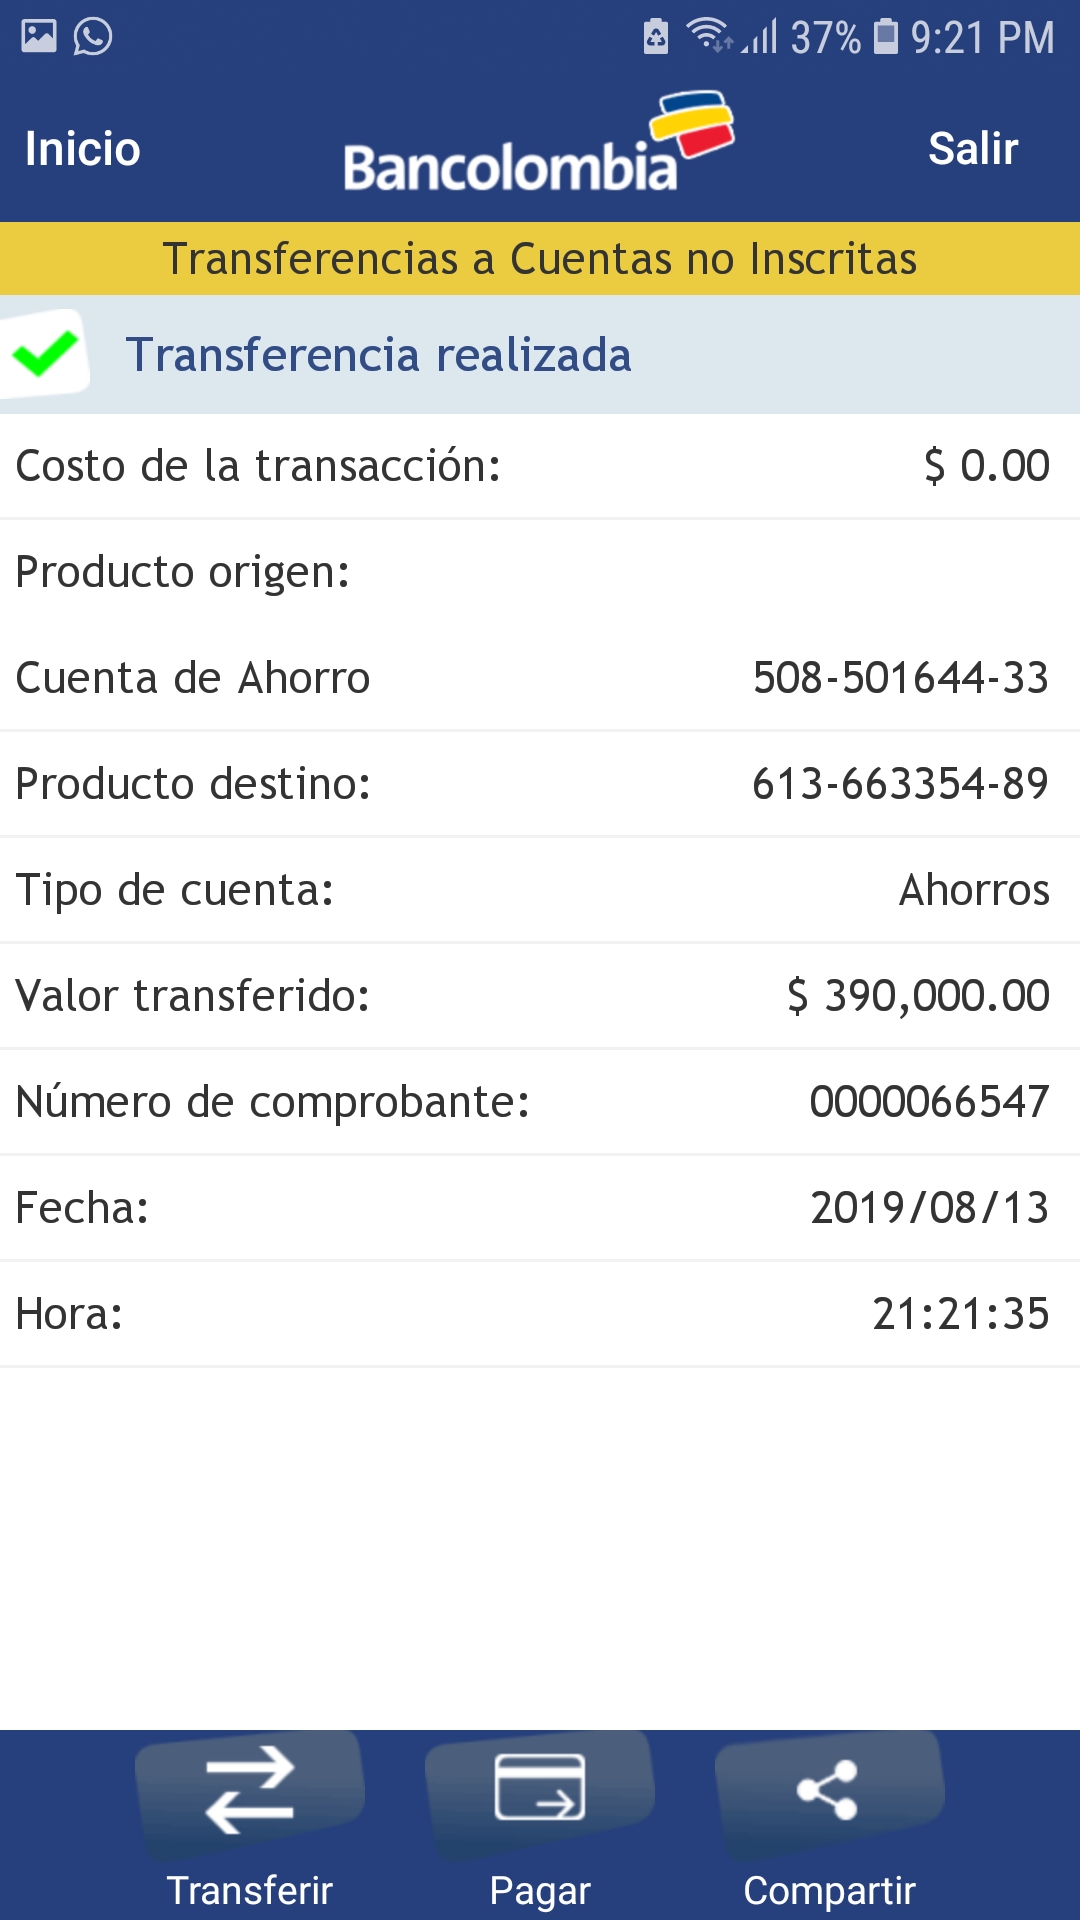The height and width of the screenshot is (1920, 1080).
Task: Select the Pagar label in bottom bar
Action: pos(540,1891)
